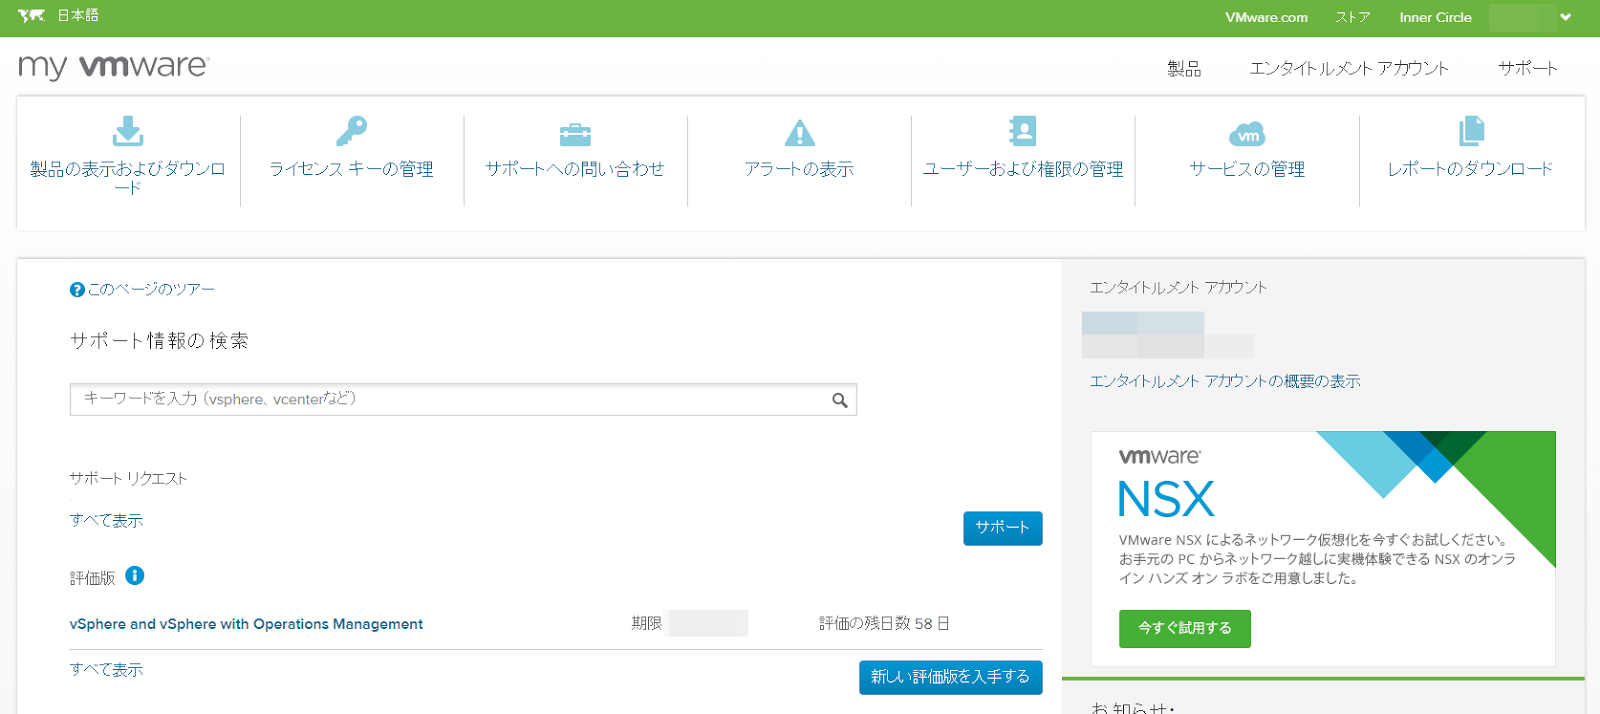This screenshot has height=714, width=1600.
Task: Click the NSX banner title
Action: [x=1166, y=499]
